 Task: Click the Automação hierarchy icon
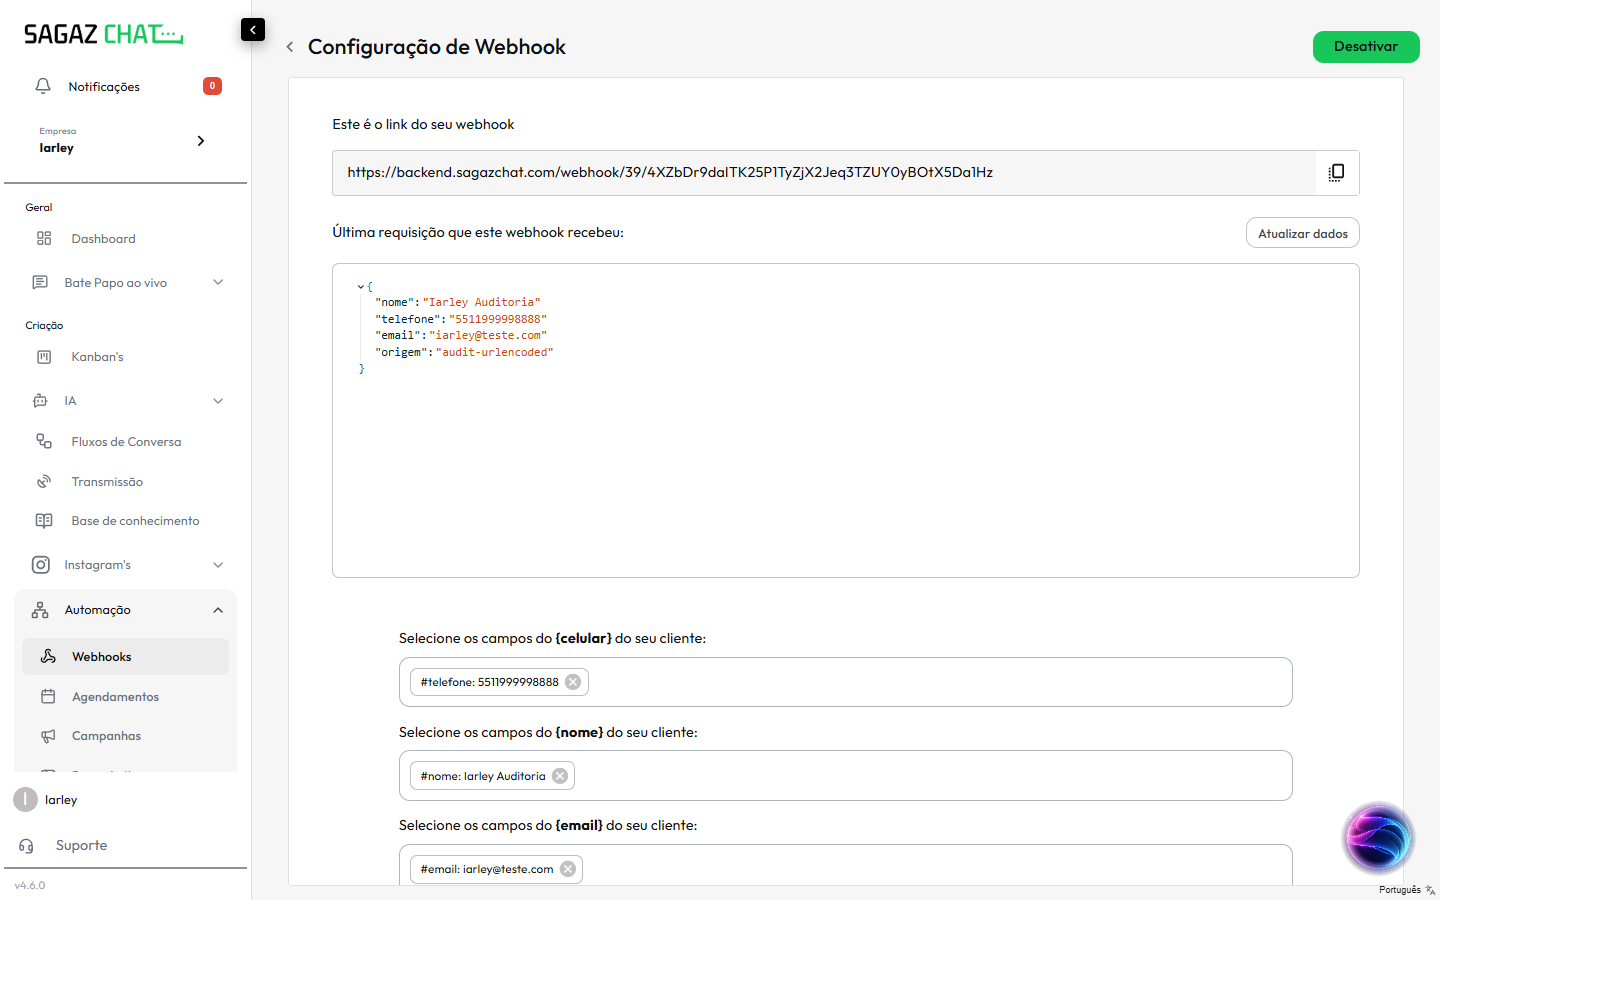(40, 610)
